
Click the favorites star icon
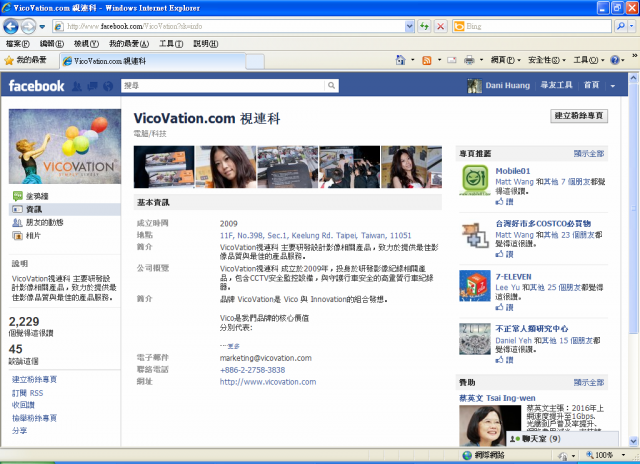click(x=9, y=60)
